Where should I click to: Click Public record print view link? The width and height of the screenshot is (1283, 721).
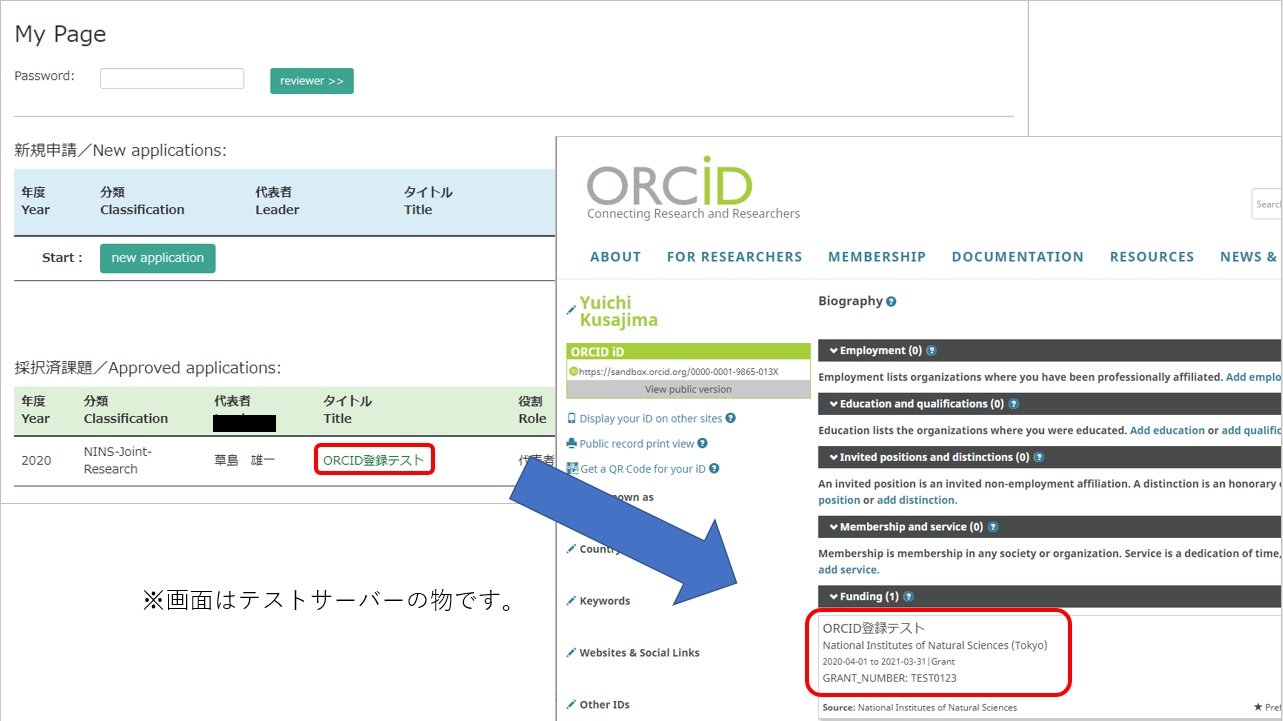pos(637,444)
